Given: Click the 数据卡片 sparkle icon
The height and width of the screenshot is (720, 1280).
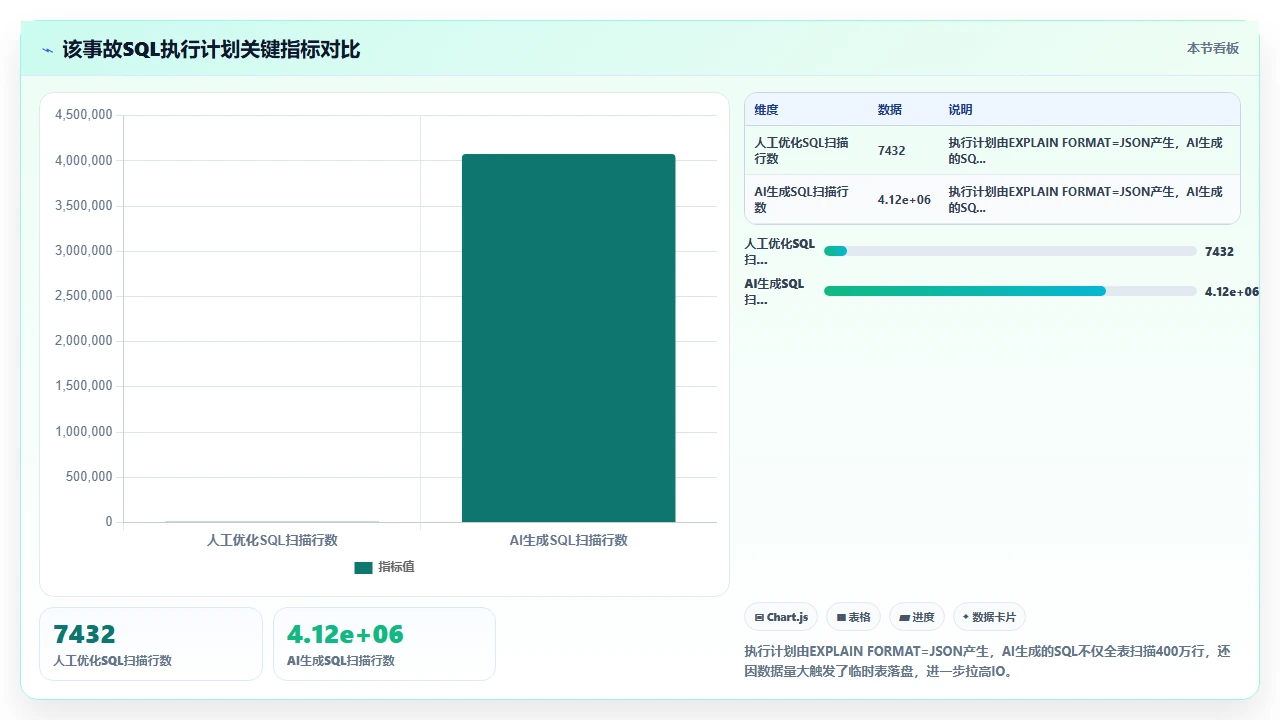Looking at the screenshot, I should pyautogui.click(x=966, y=617).
